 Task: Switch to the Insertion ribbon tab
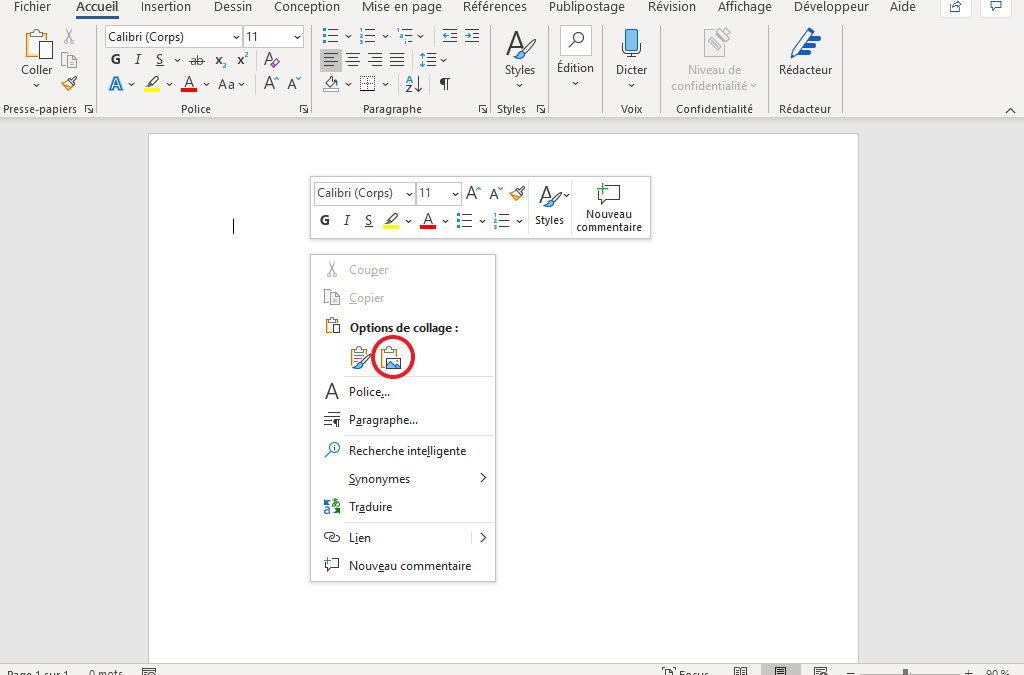click(x=166, y=7)
